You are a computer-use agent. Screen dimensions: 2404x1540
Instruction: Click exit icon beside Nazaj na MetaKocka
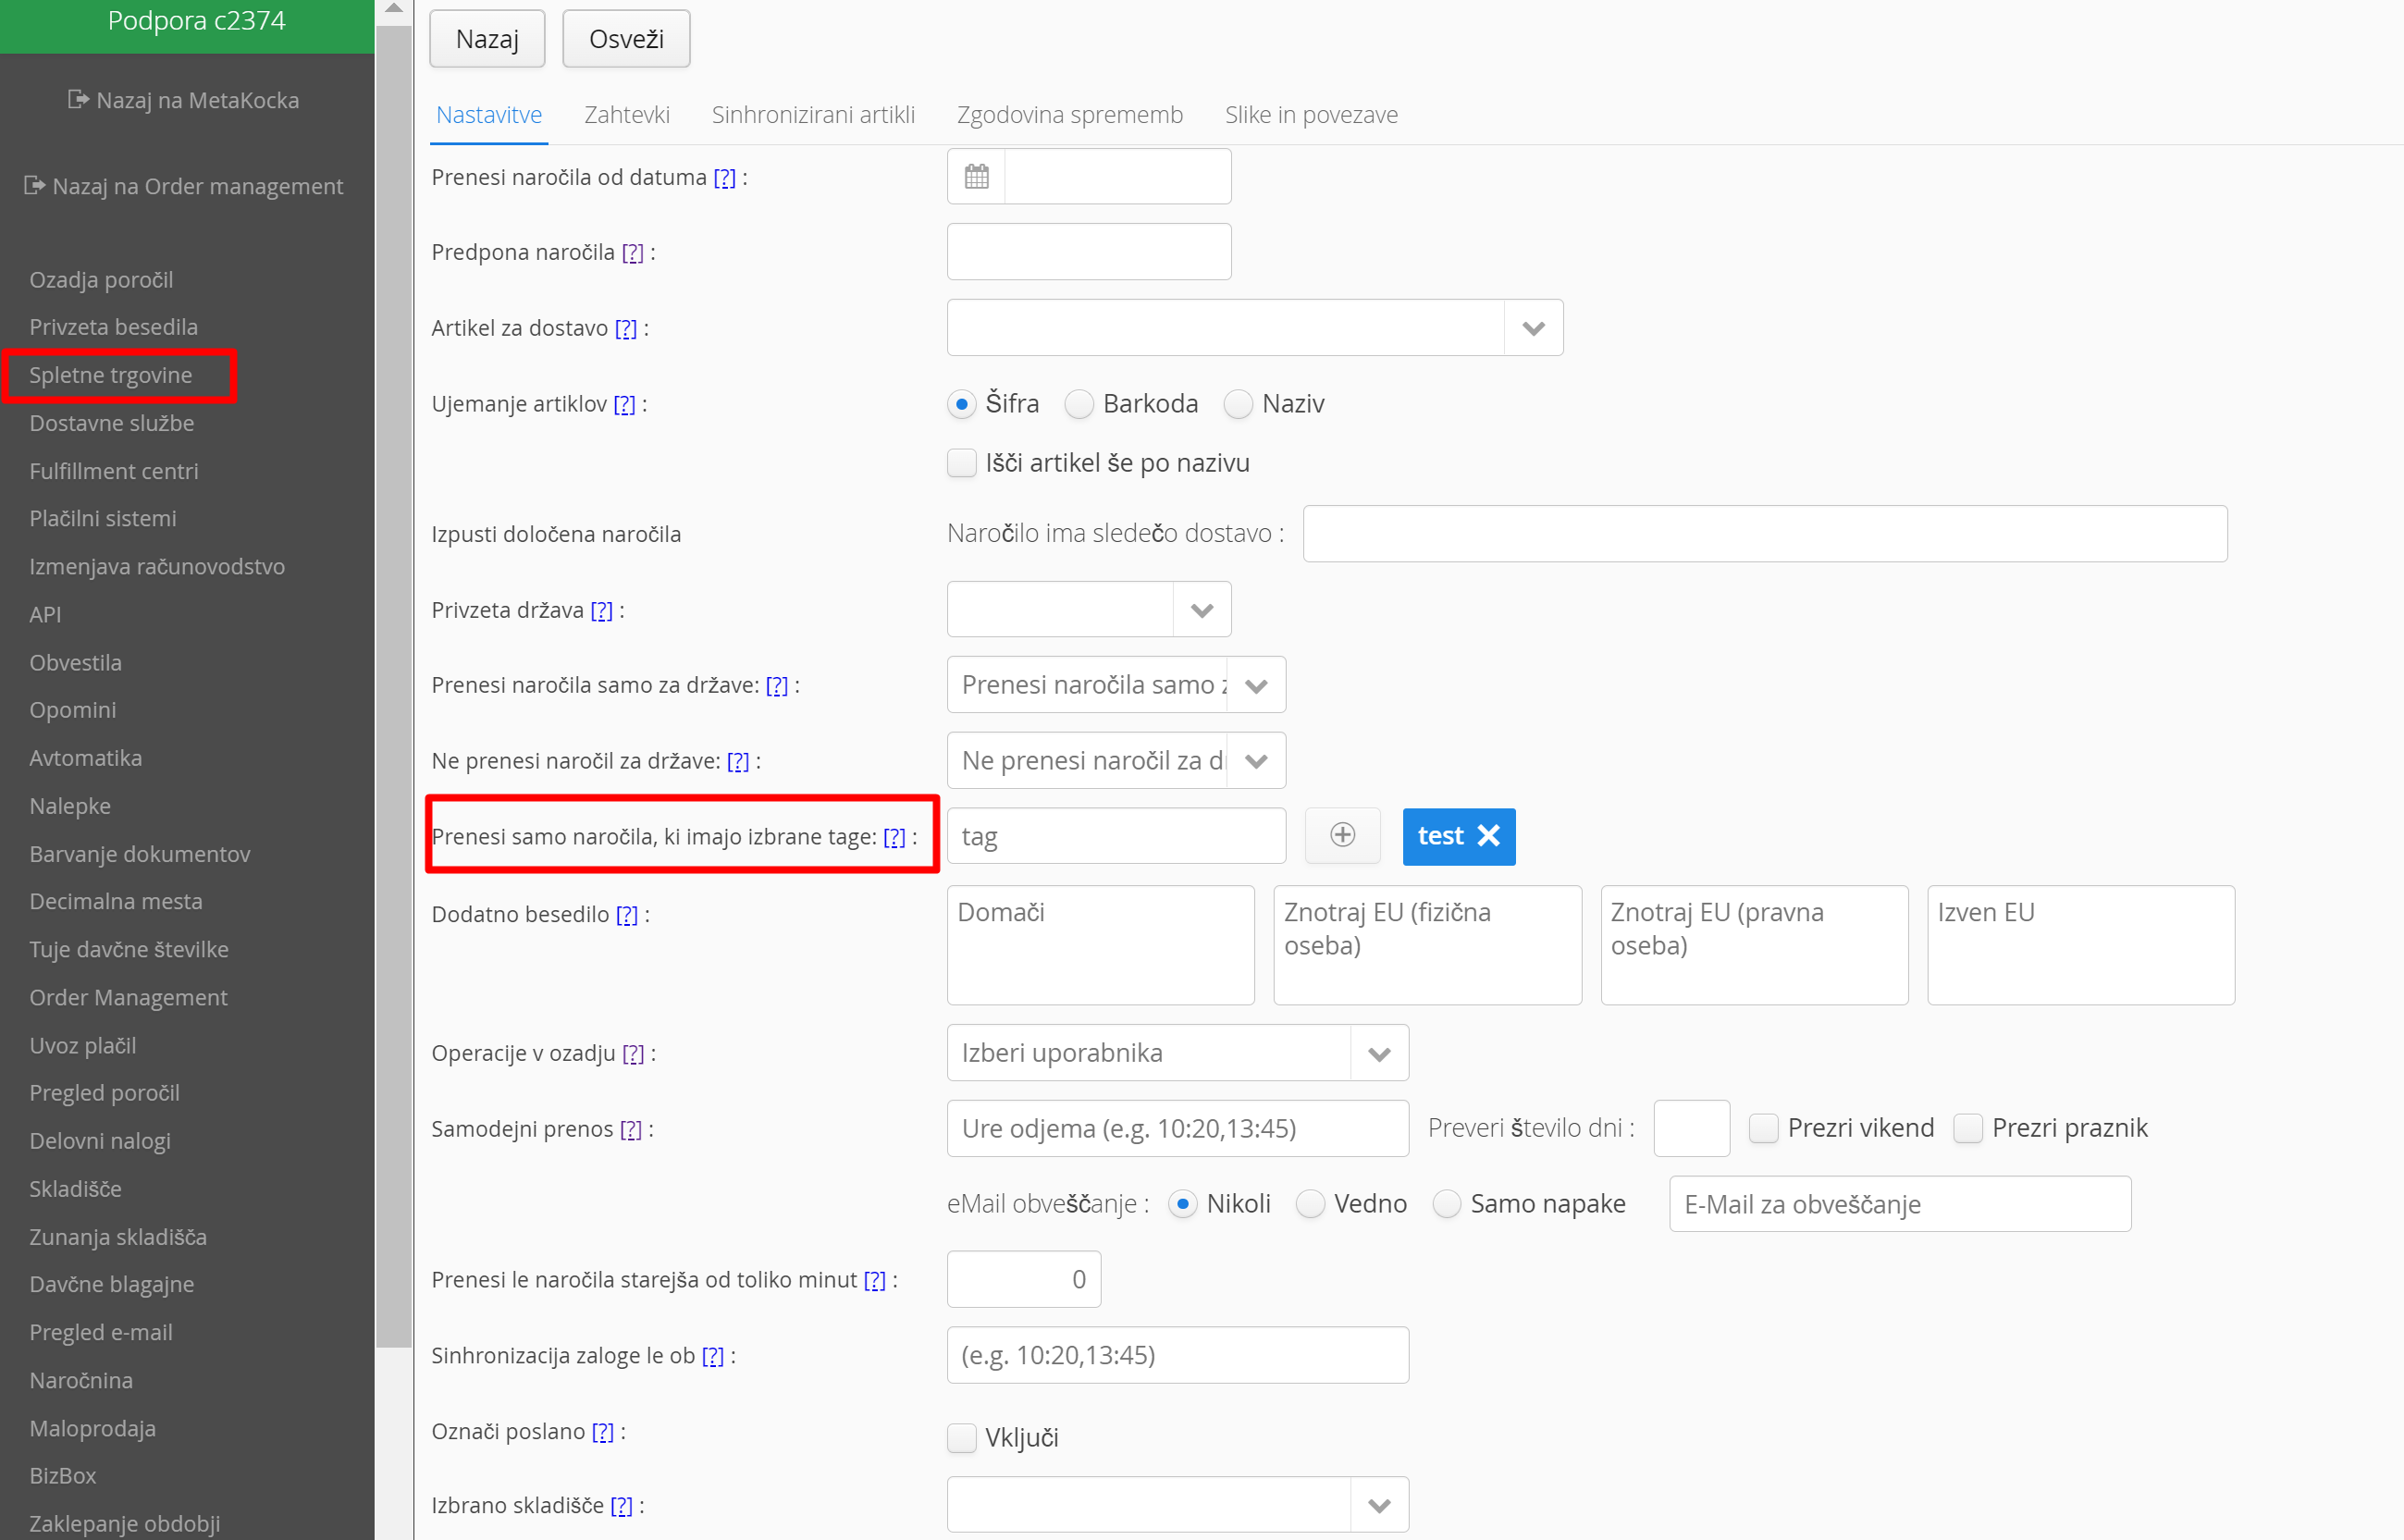[78, 99]
